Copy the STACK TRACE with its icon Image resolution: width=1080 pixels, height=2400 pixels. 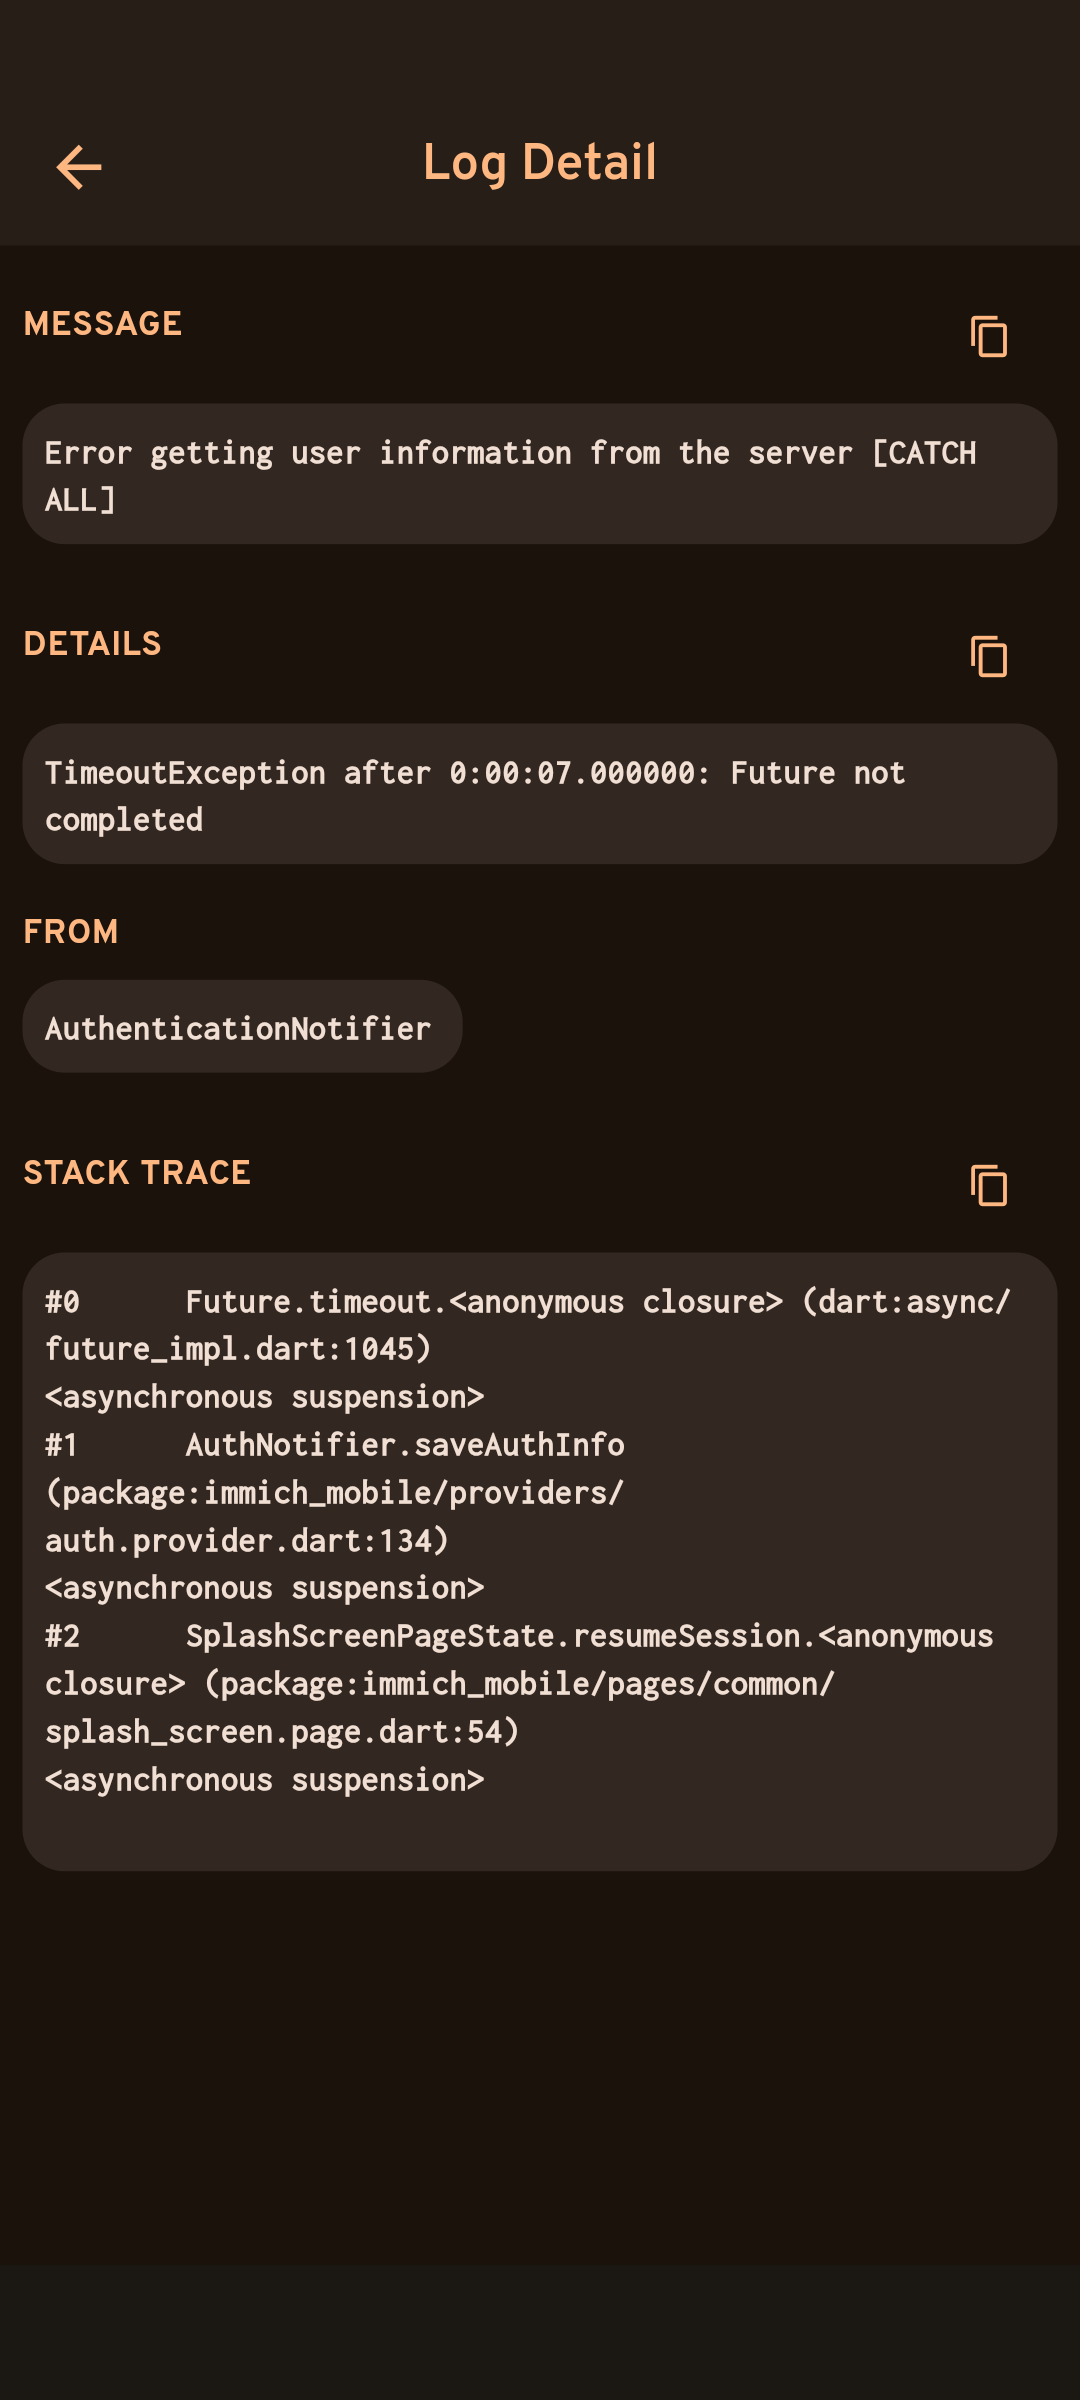(988, 1185)
